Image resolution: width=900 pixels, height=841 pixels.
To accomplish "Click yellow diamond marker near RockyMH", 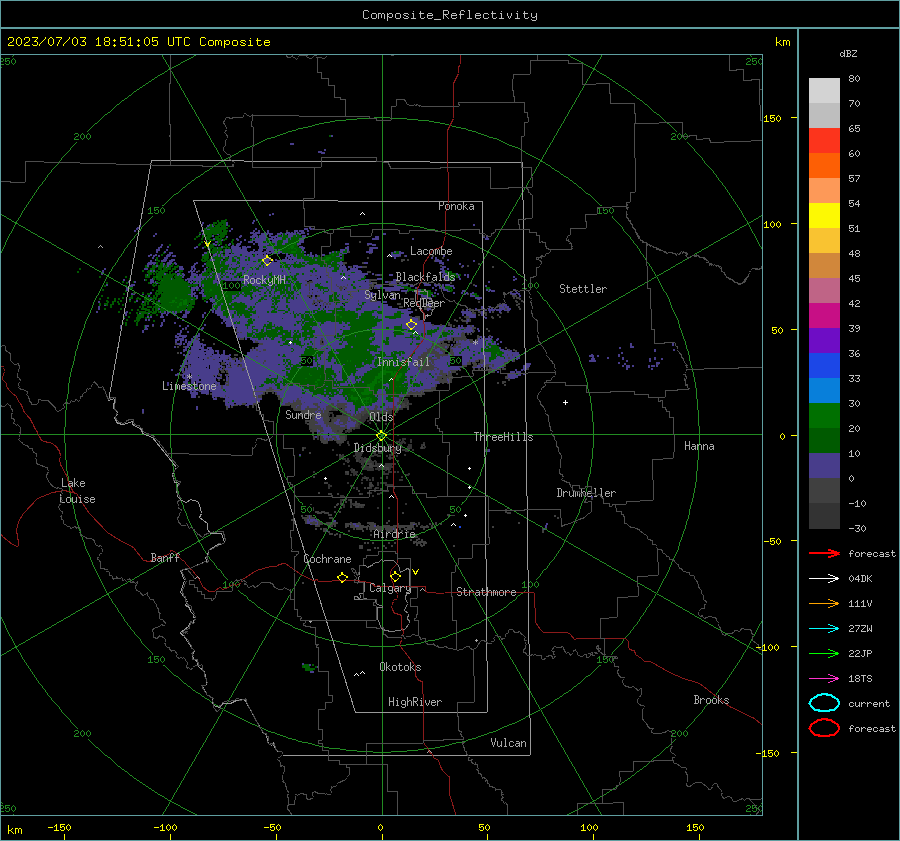I will (x=267, y=261).
